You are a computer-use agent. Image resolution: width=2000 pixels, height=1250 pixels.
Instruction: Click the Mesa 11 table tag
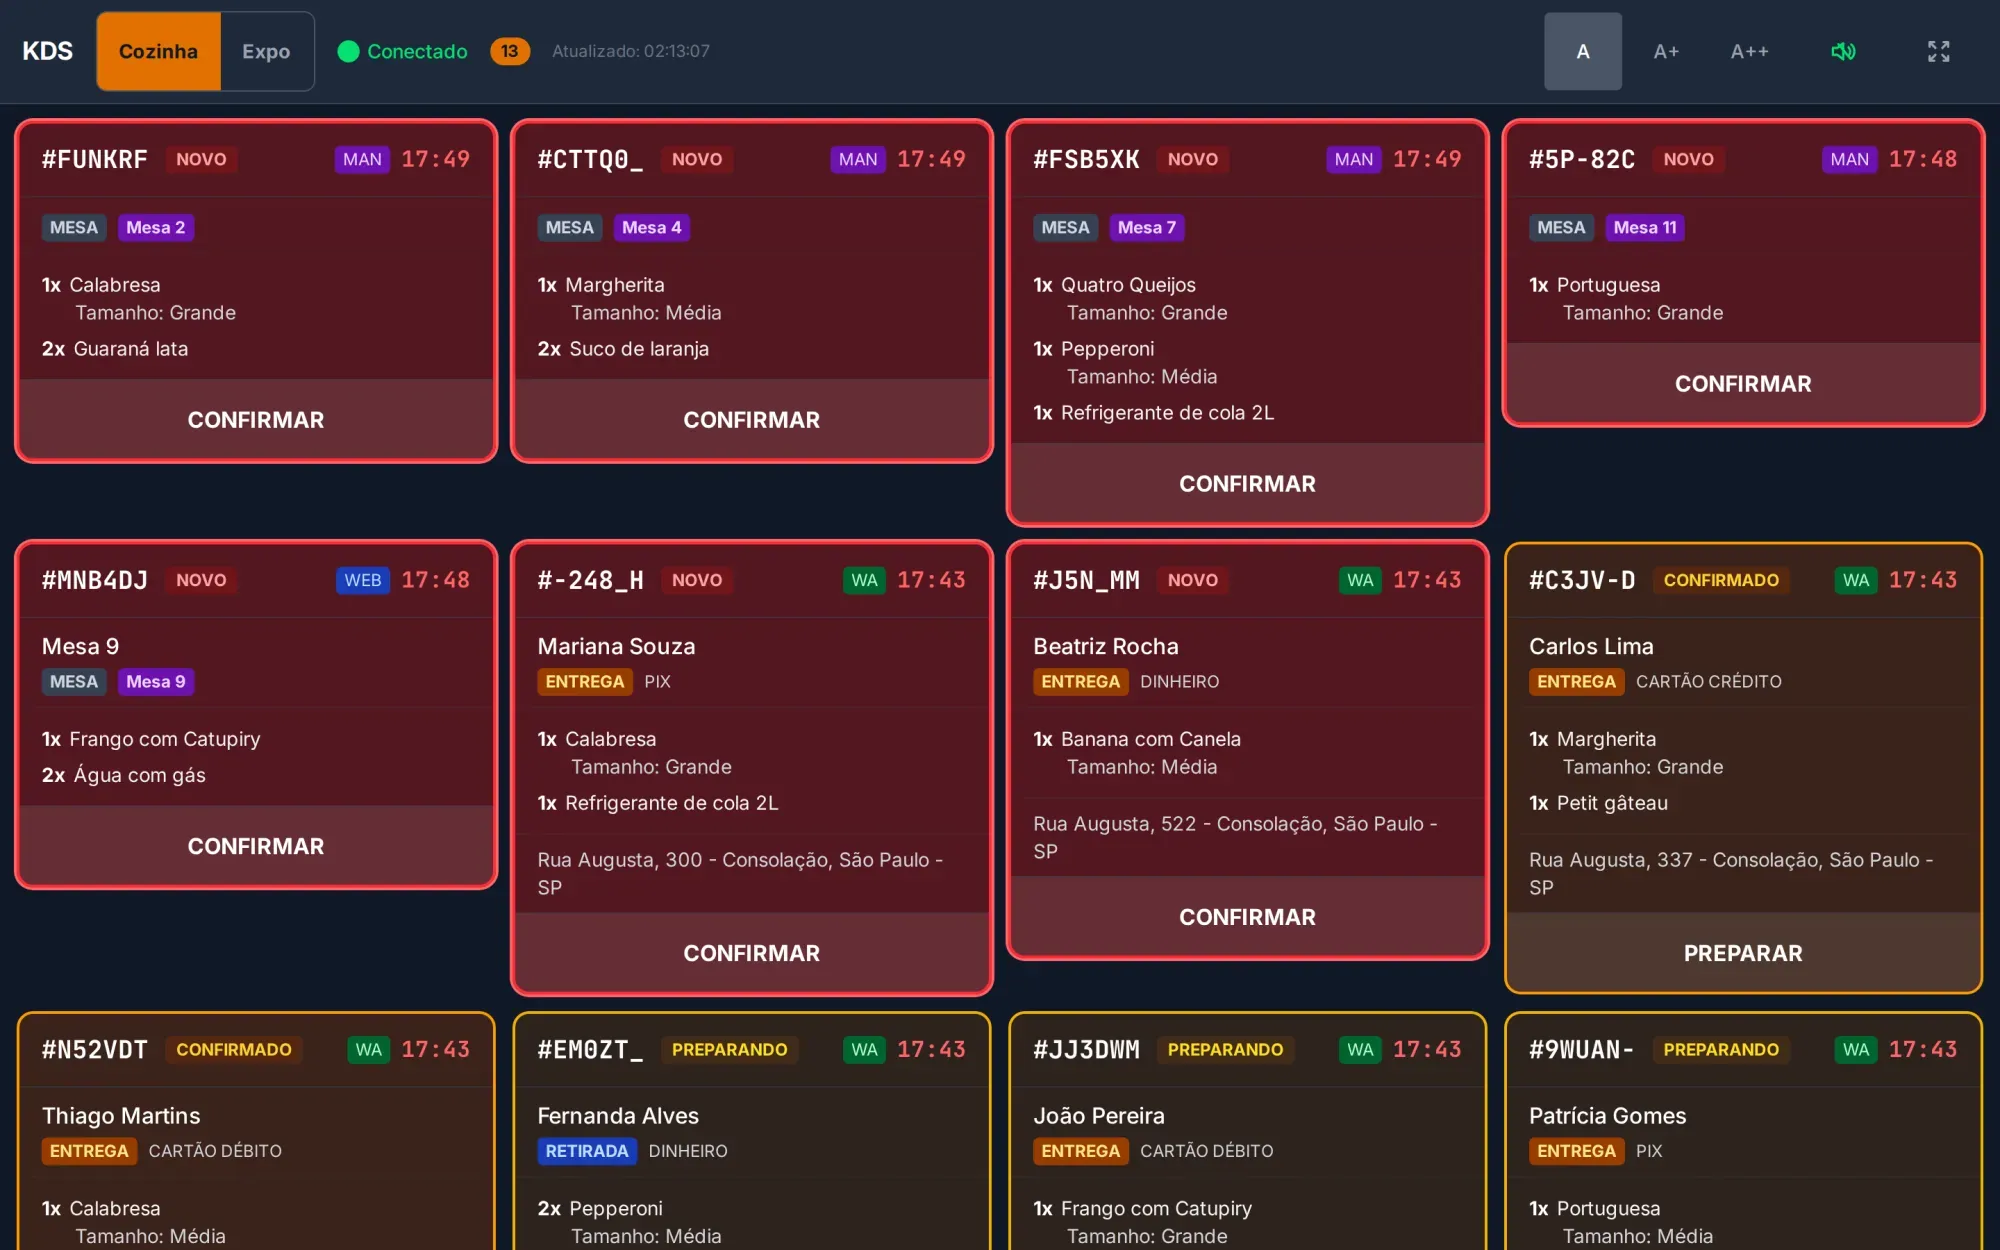[x=1645, y=228]
